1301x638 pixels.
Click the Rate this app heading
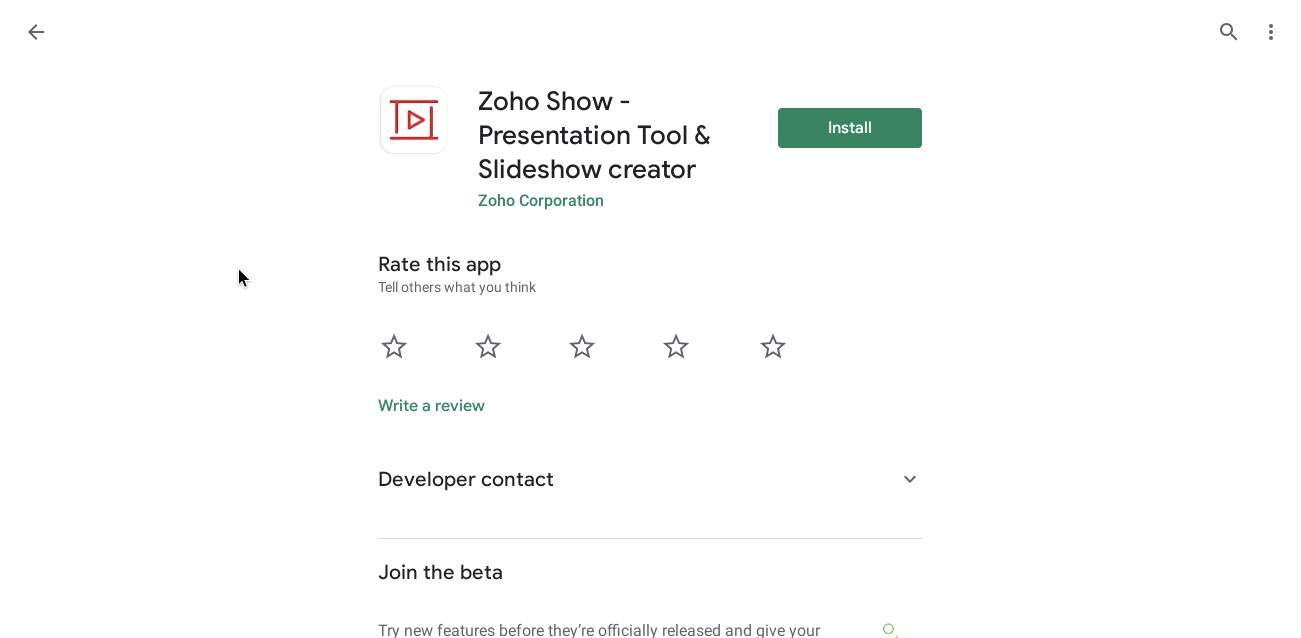click(439, 265)
